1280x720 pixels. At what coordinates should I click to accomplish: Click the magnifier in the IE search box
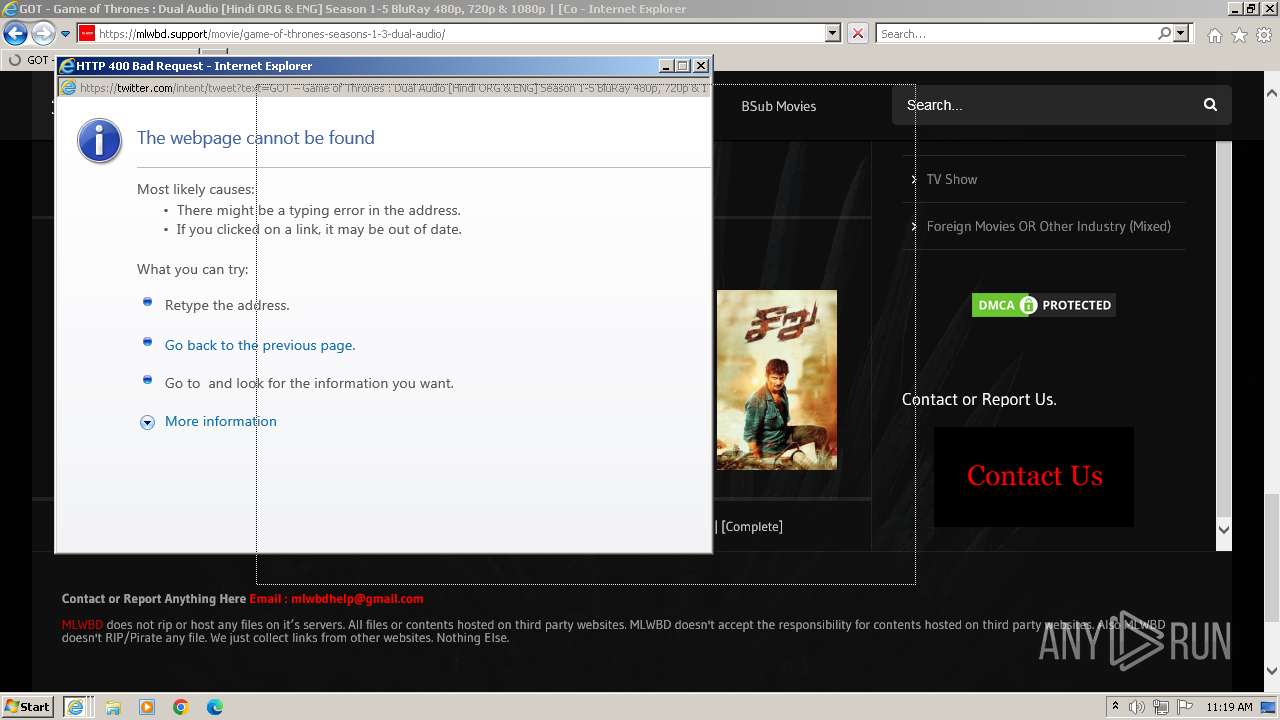point(1164,34)
